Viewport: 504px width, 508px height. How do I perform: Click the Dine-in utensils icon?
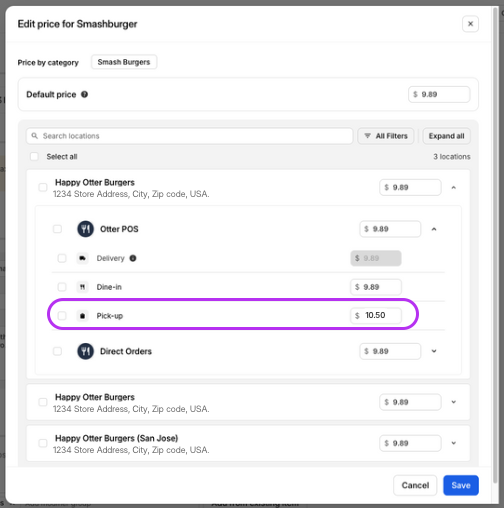(82, 287)
